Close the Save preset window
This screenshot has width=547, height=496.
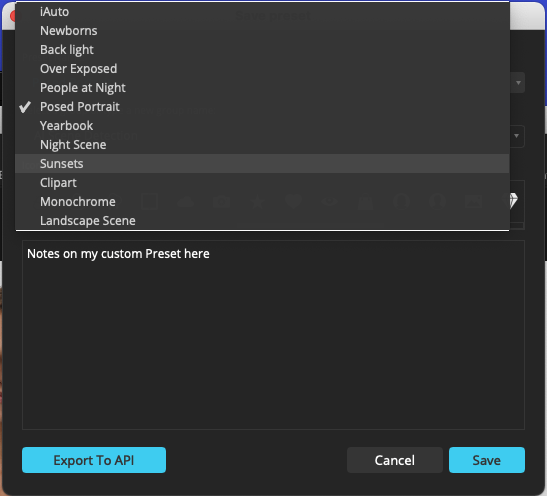13,16
